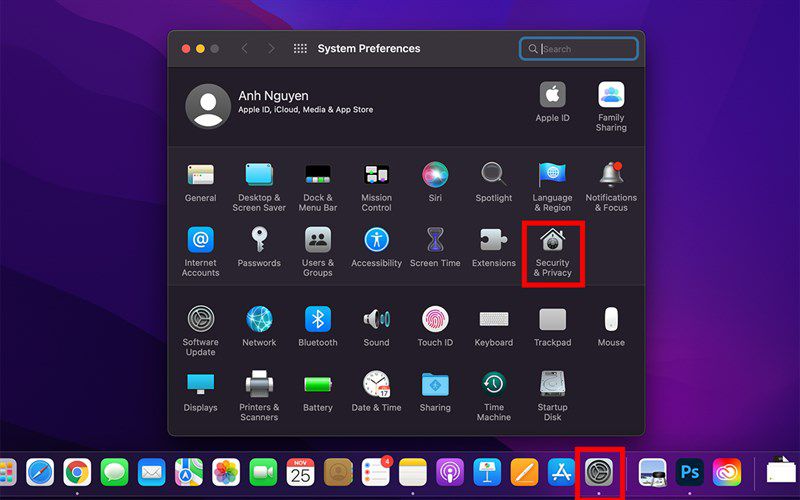800x500 pixels.
Task: Open Spotlight preferences
Action: click(494, 183)
